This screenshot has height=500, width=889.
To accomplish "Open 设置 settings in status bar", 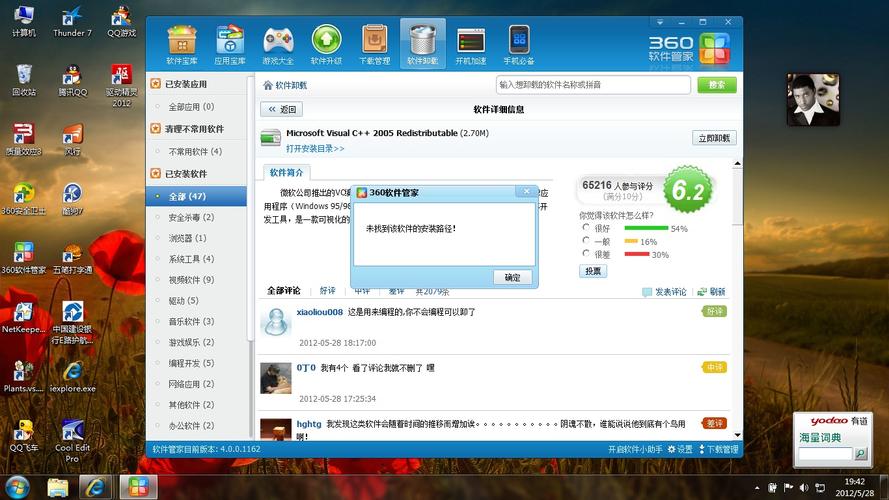I will pyautogui.click(x=680, y=449).
